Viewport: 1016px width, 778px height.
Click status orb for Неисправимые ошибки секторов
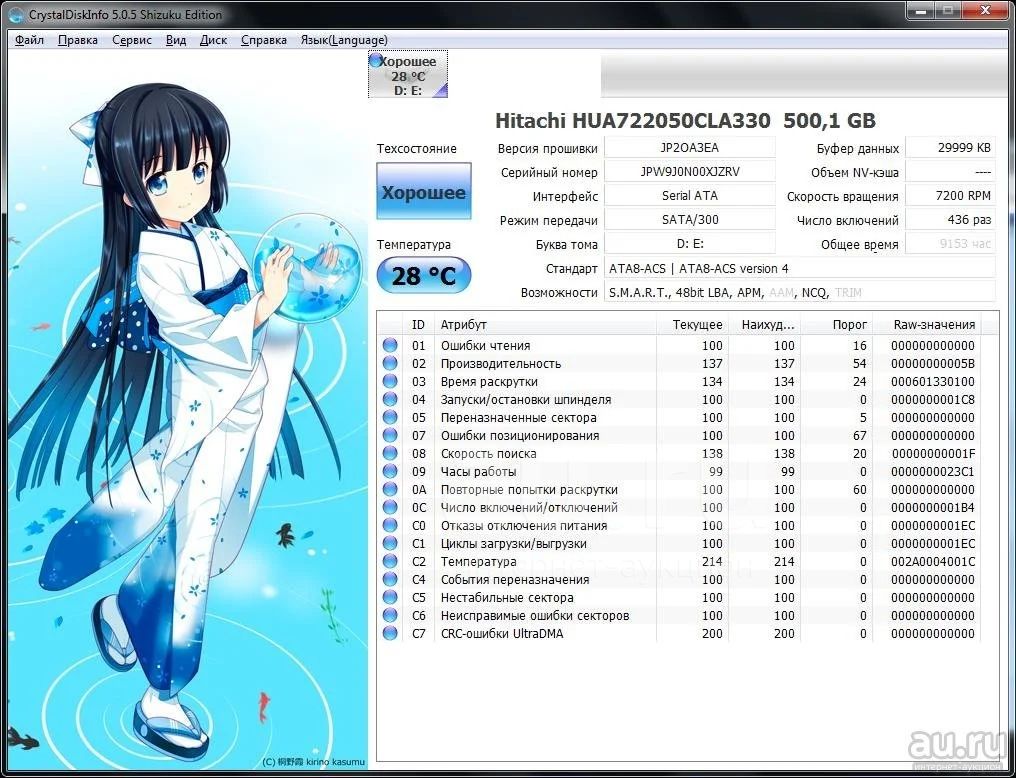click(390, 615)
